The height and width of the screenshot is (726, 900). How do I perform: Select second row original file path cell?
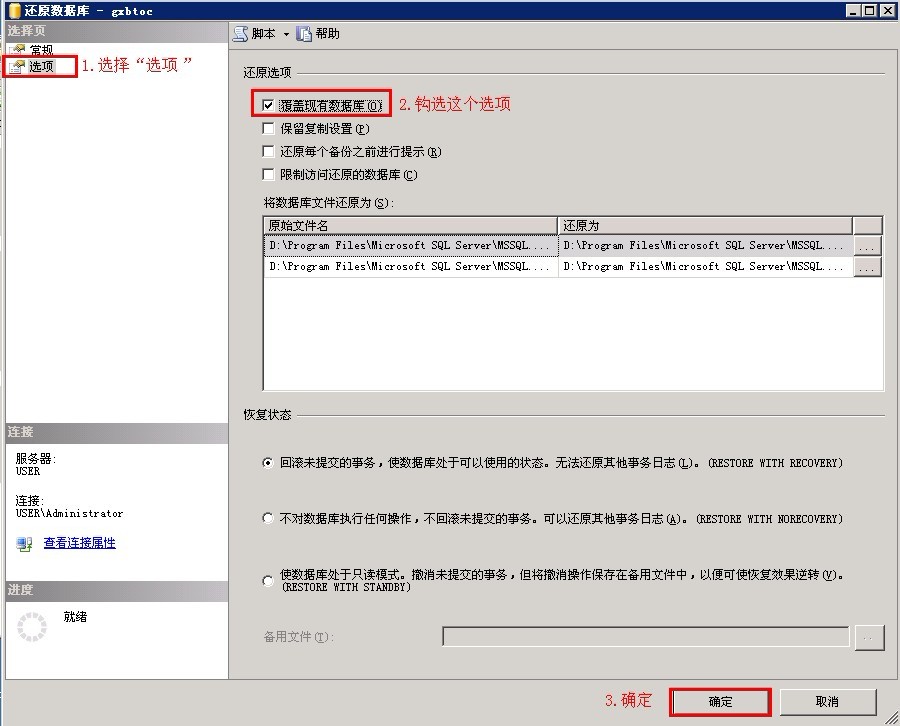(x=410, y=266)
